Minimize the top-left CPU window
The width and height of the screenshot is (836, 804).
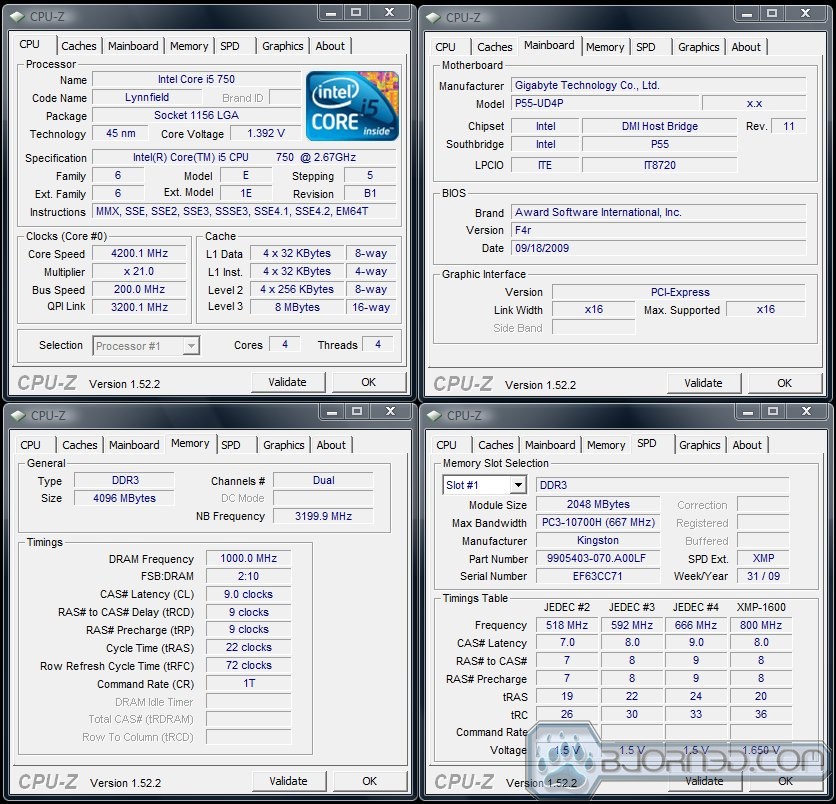(x=331, y=12)
